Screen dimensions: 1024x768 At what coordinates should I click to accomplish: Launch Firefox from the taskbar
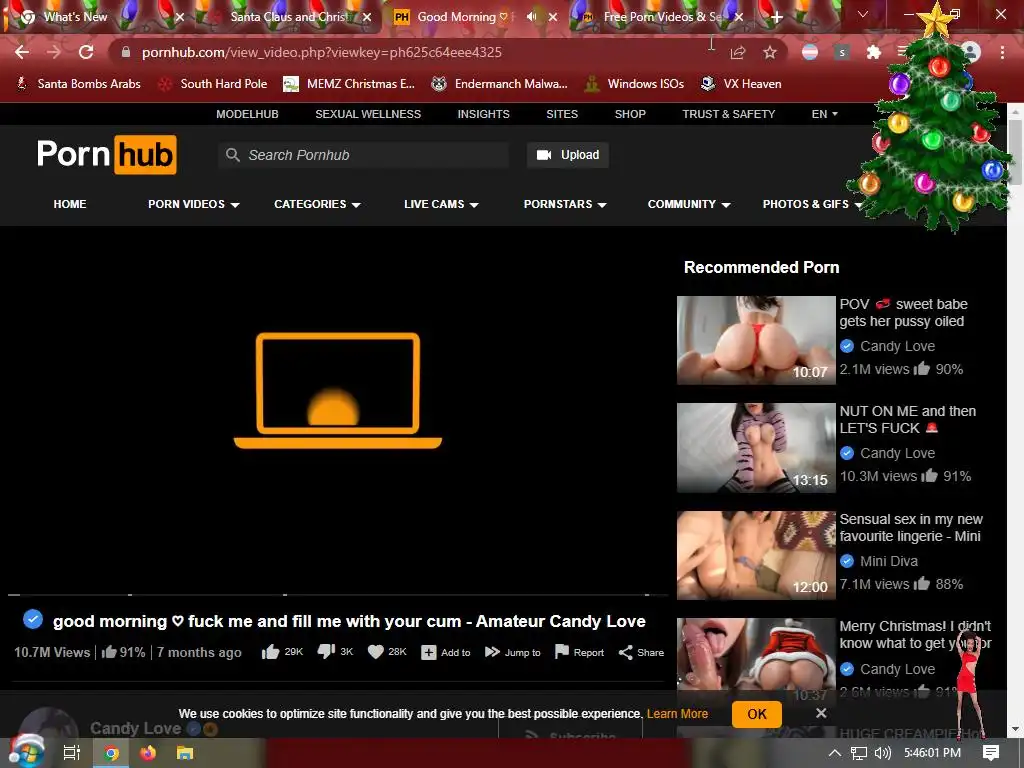click(148, 753)
